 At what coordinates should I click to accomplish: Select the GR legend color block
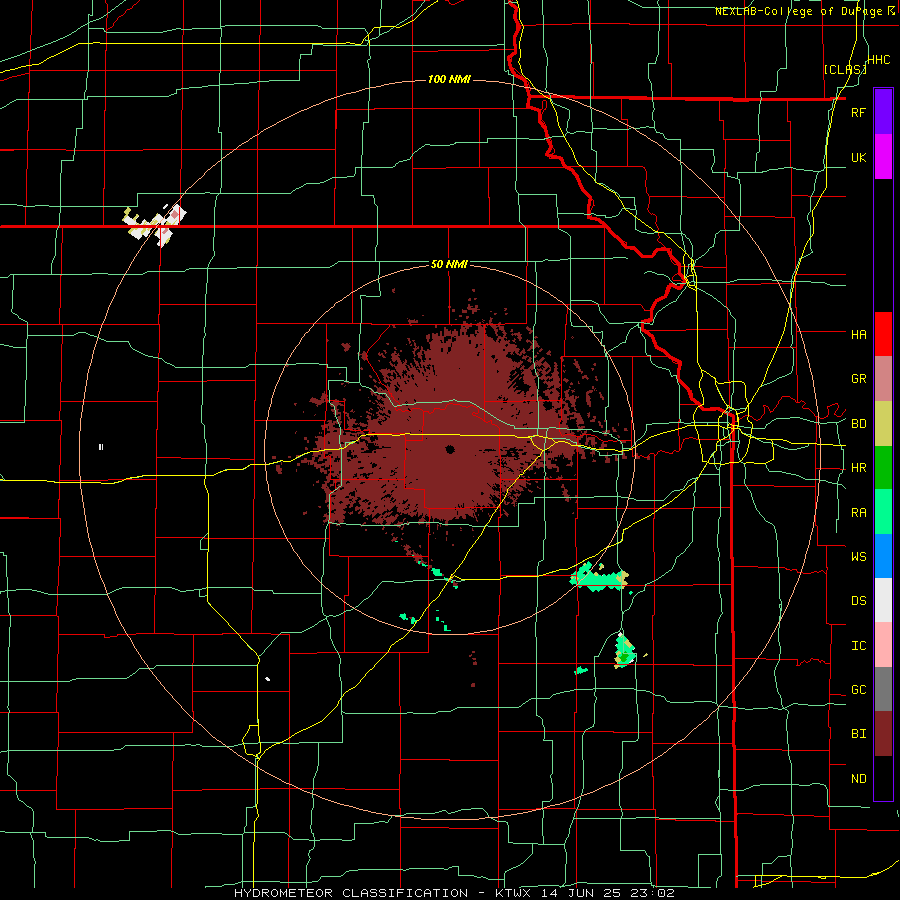pos(883,379)
